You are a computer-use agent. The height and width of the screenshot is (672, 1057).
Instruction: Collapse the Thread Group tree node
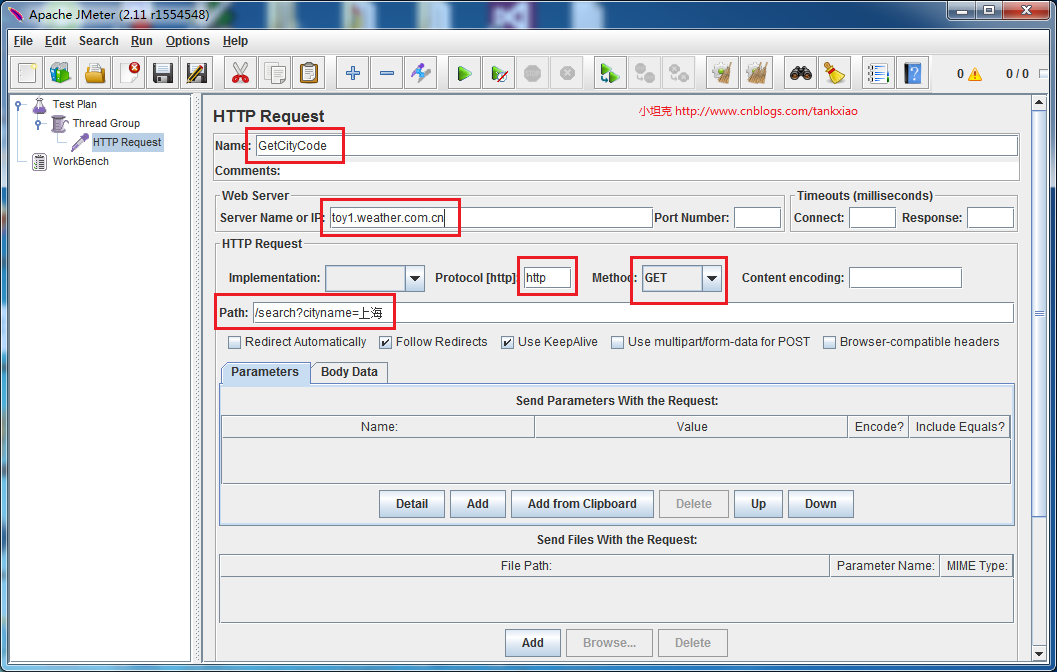[39, 123]
